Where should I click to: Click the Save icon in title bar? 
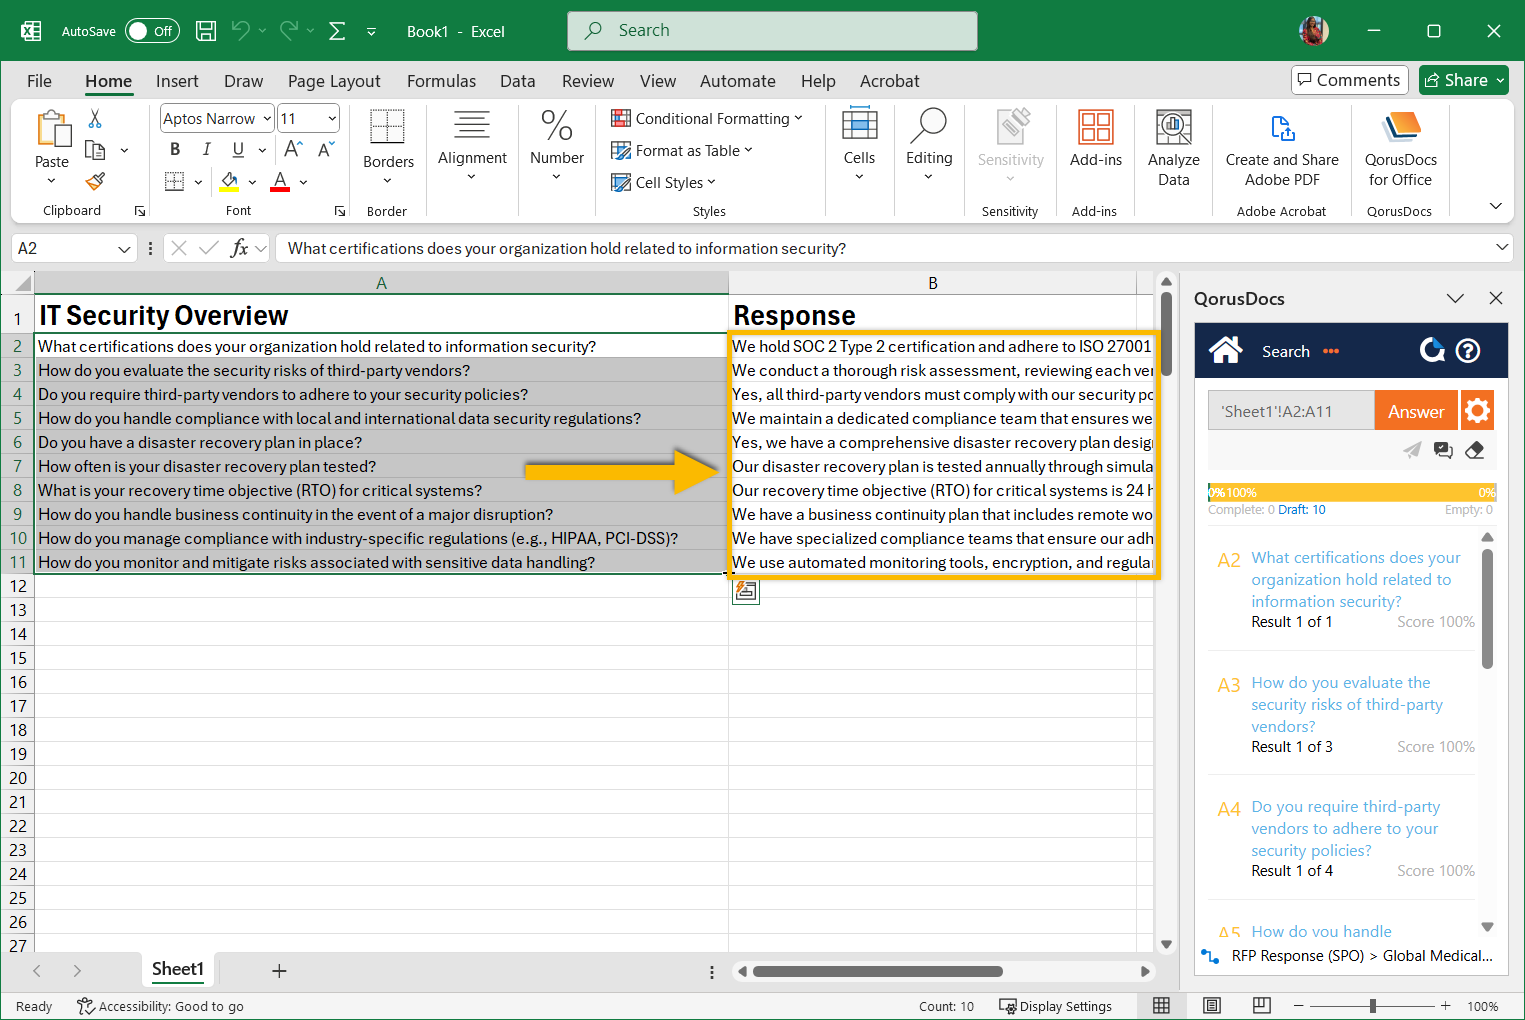pos(206,31)
